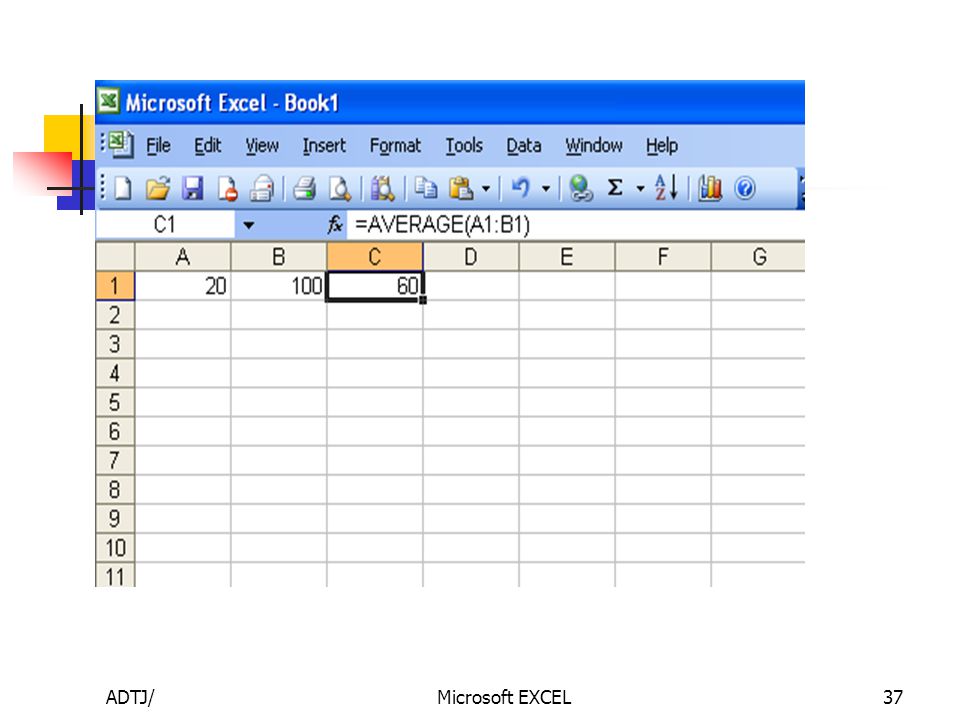960x720 pixels.
Task: Open the Data menu
Action: tap(523, 146)
